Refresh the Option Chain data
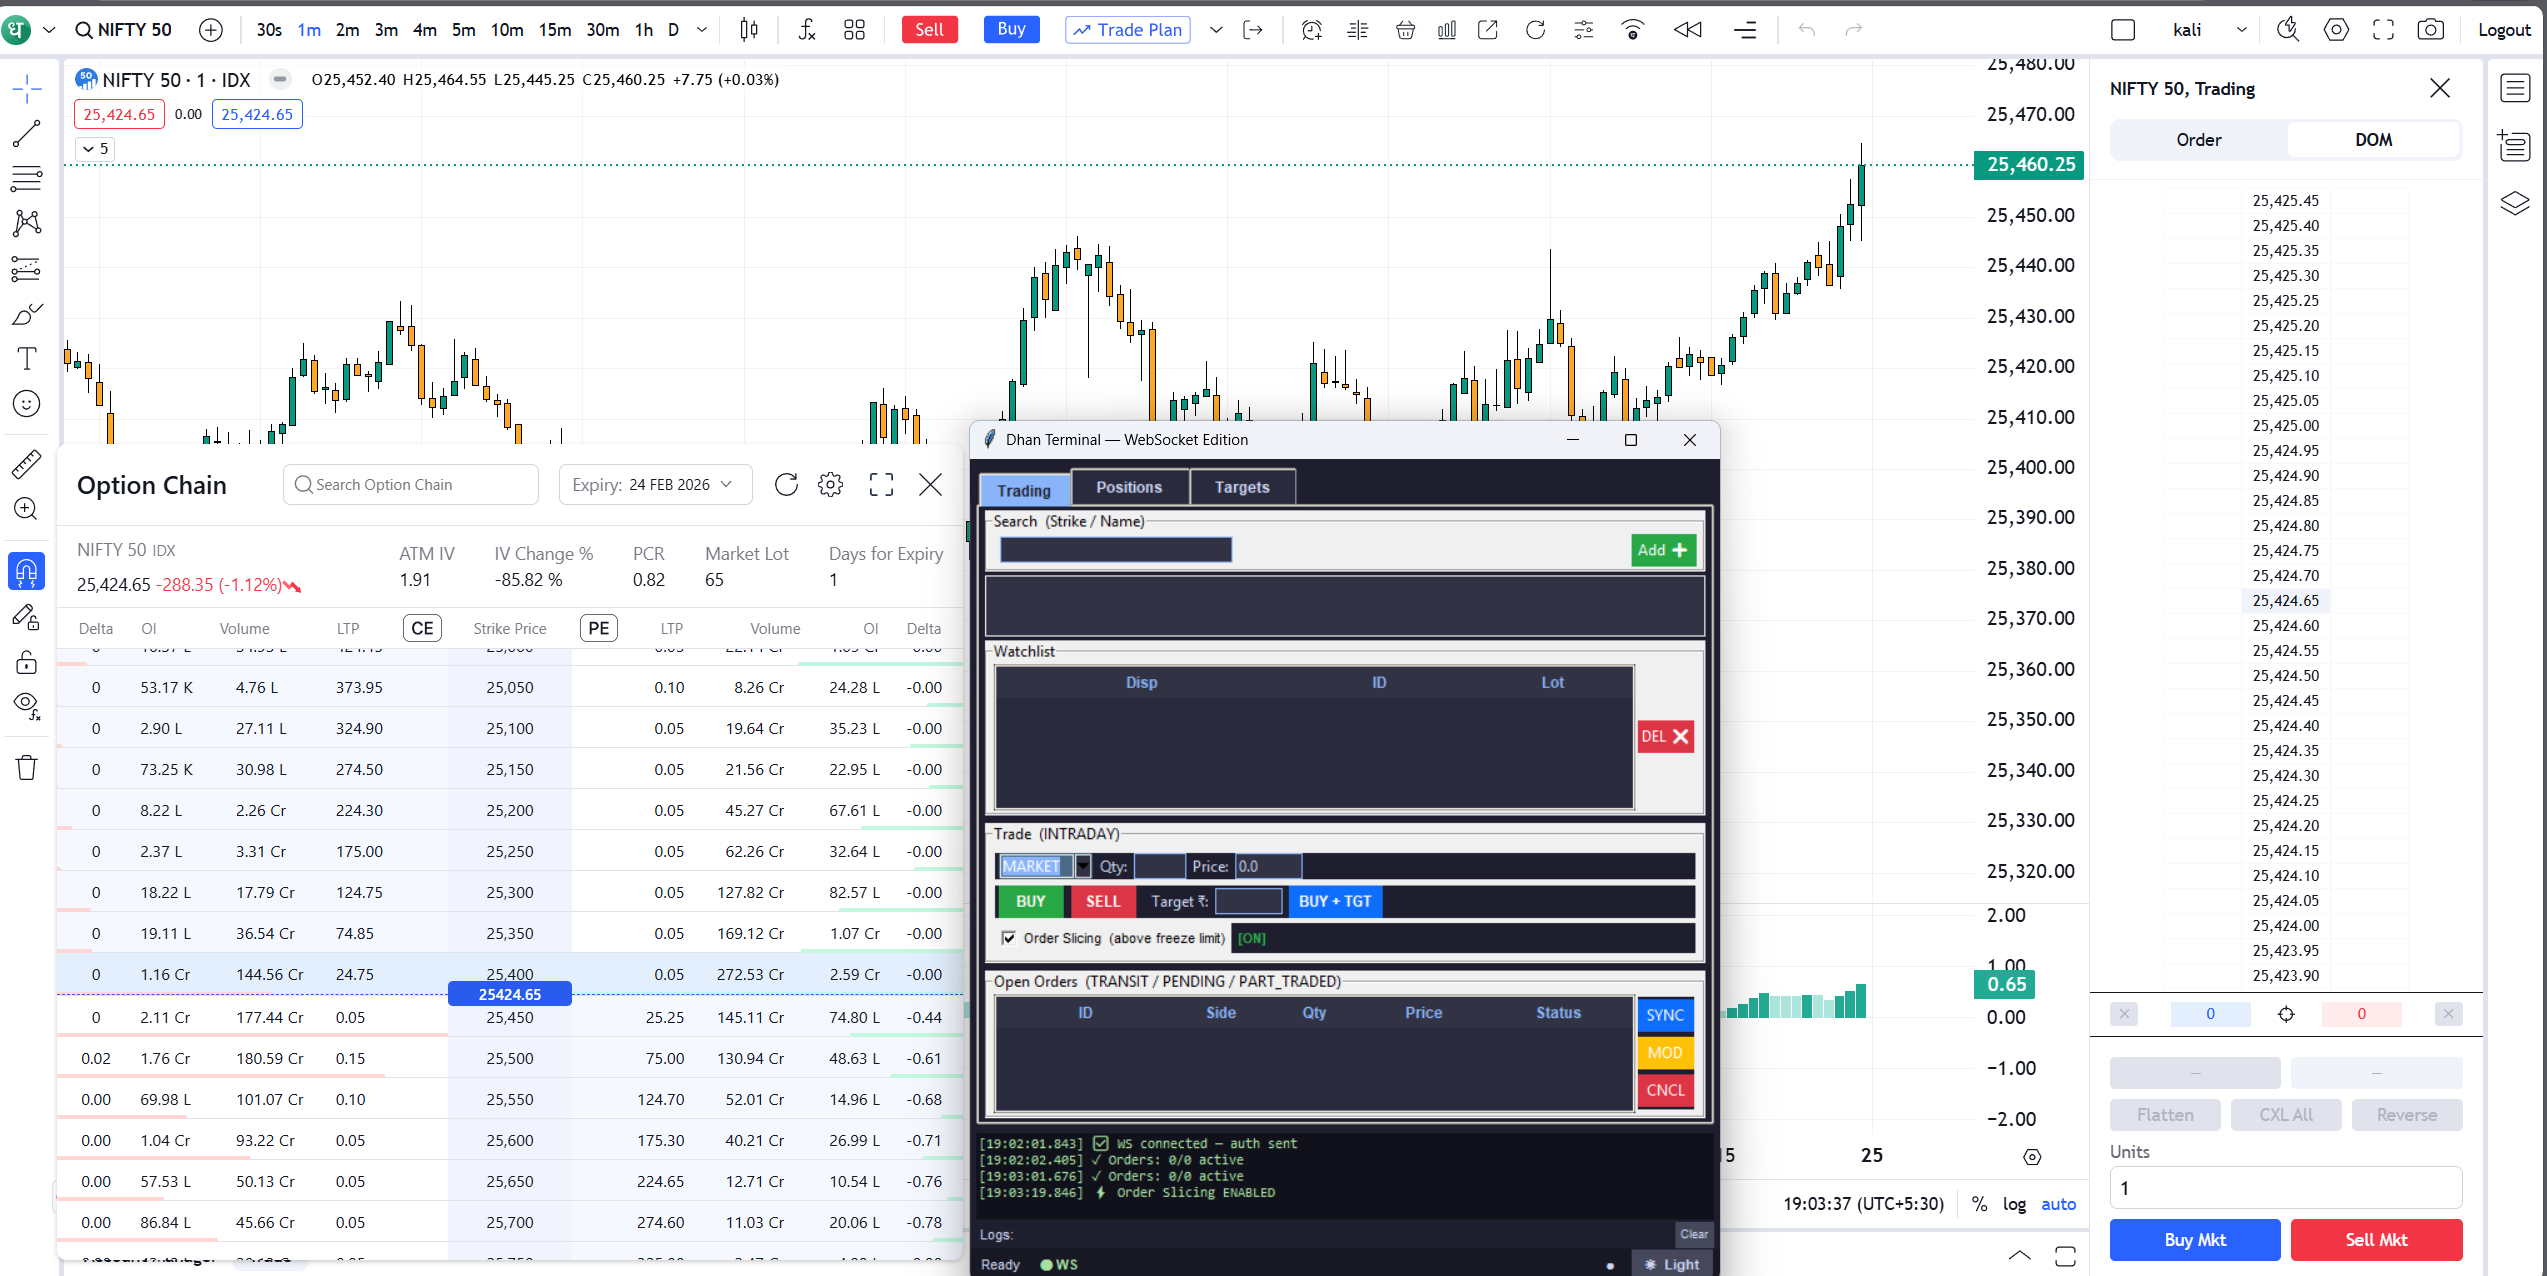Screen dimensions: 2547x1276 [786, 485]
